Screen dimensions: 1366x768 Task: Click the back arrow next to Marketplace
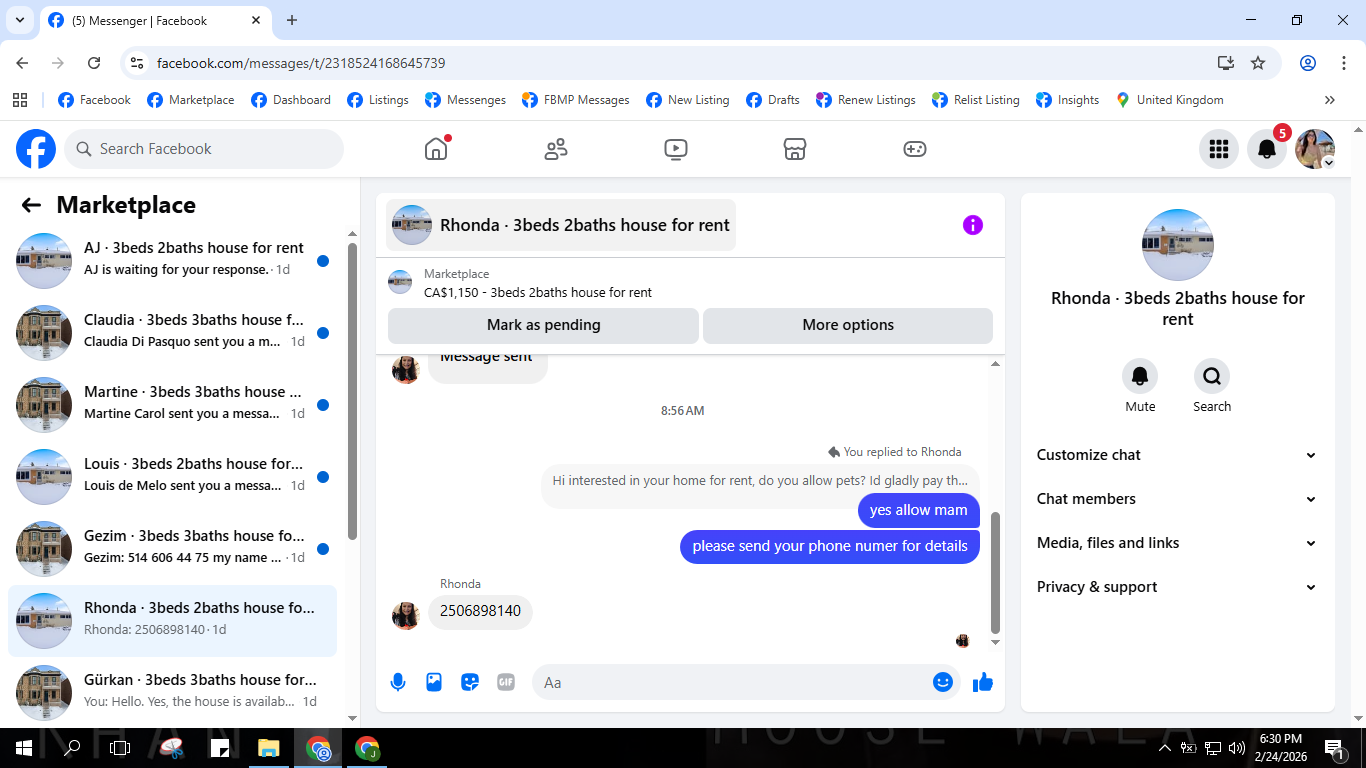[x=31, y=205]
